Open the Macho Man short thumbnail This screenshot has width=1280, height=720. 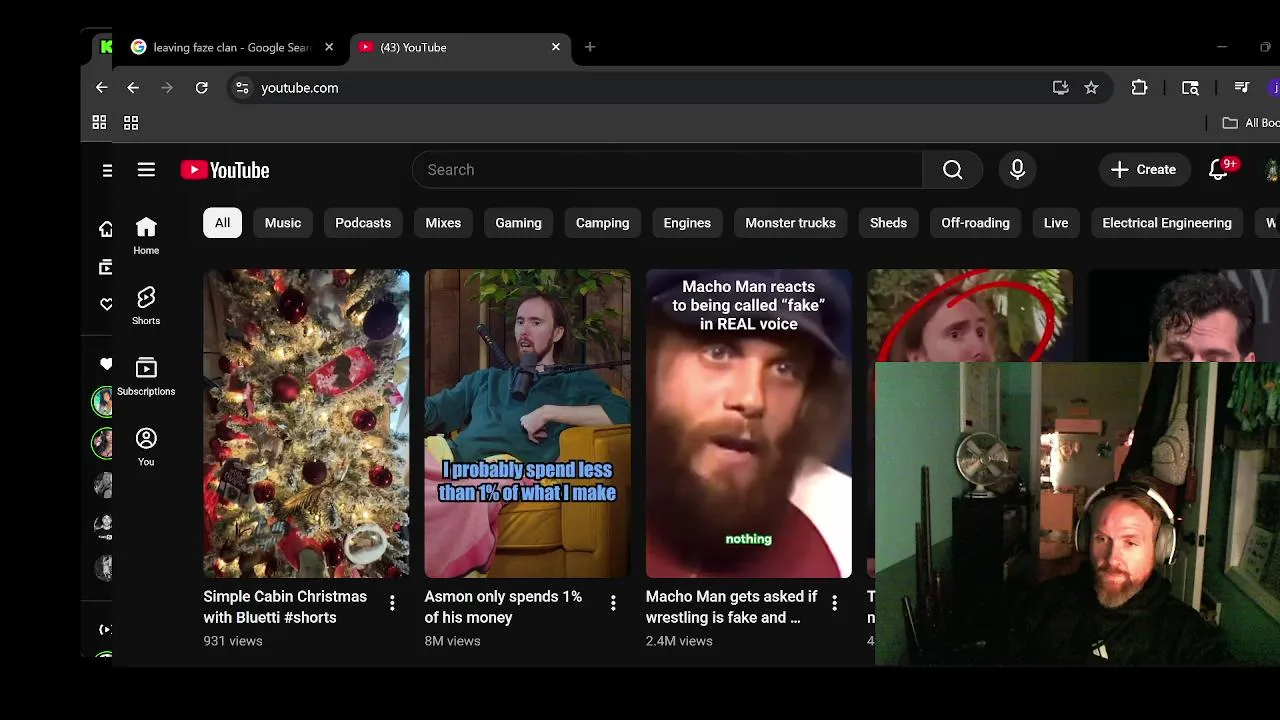tap(749, 424)
